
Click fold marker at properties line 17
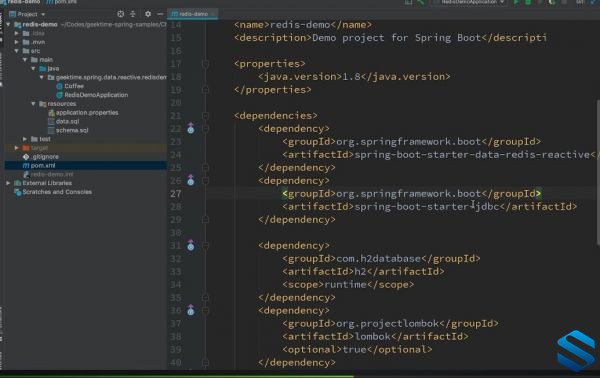coord(205,64)
